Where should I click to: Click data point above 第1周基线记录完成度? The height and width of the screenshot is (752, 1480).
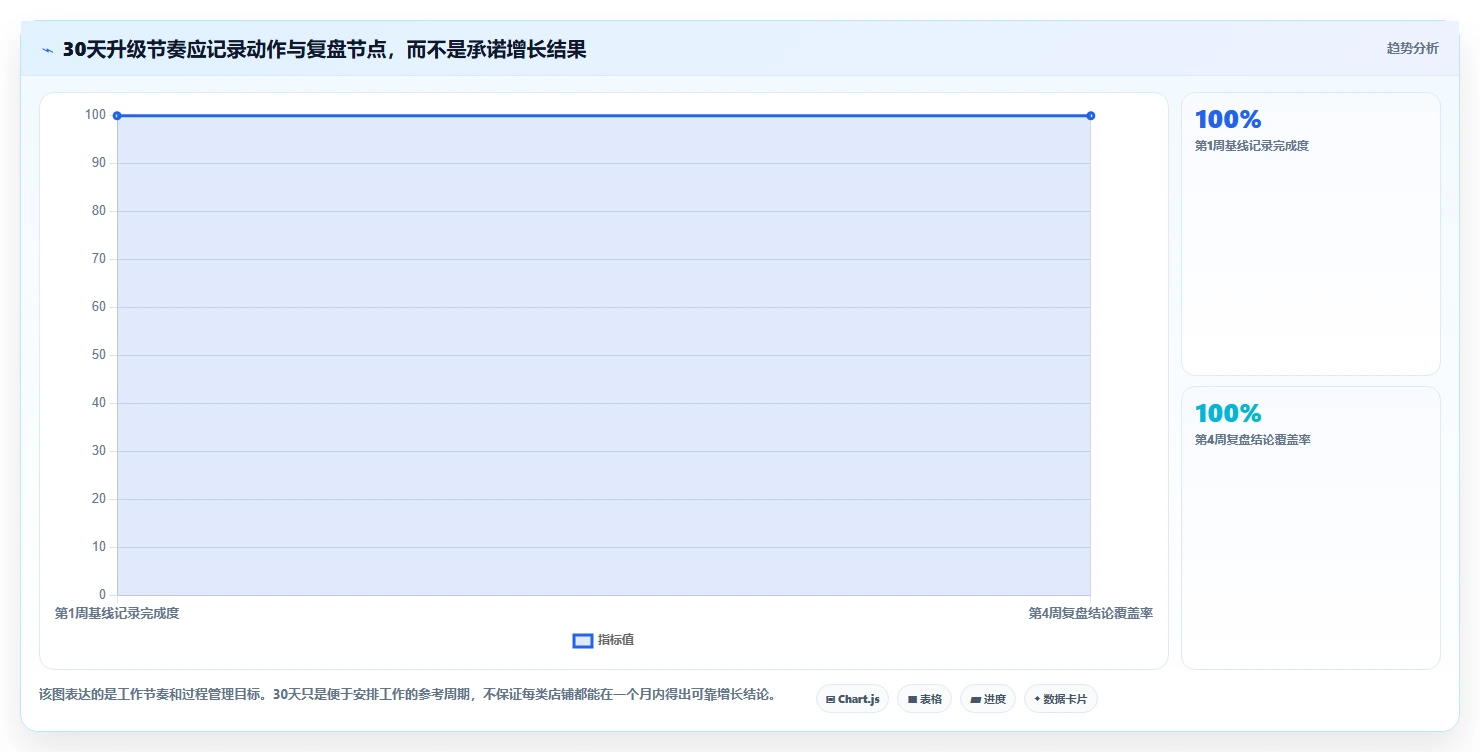(x=117, y=116)
